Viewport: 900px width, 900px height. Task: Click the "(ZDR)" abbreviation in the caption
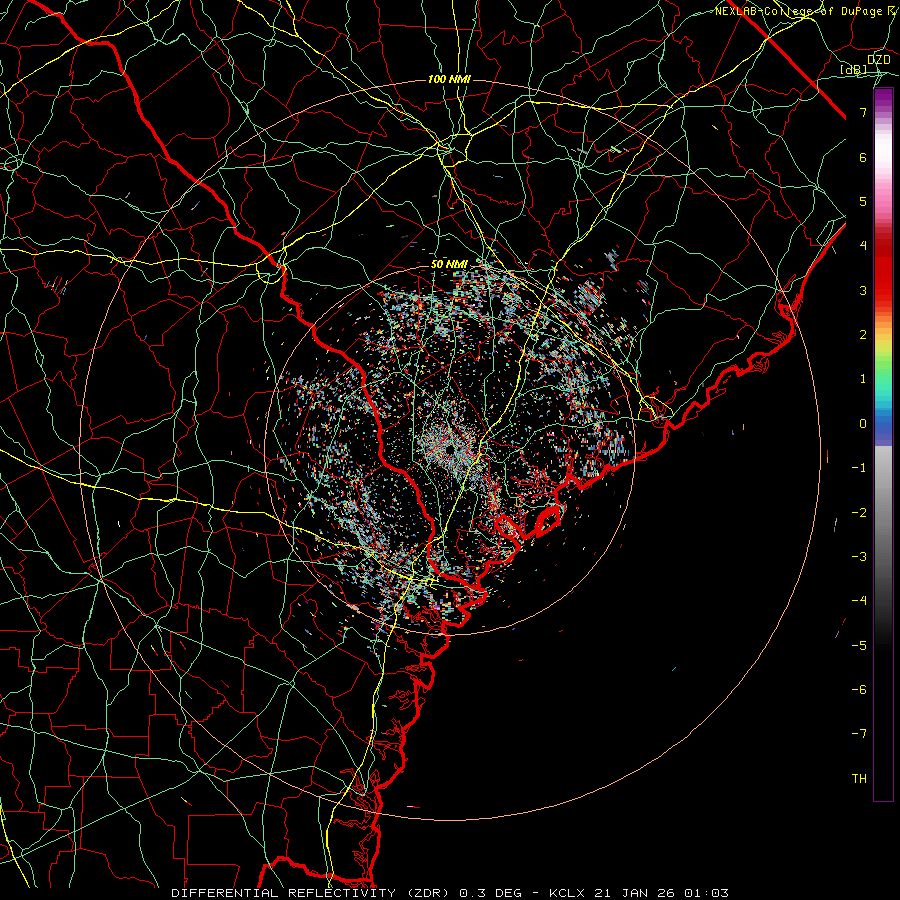tap(429, 893)
